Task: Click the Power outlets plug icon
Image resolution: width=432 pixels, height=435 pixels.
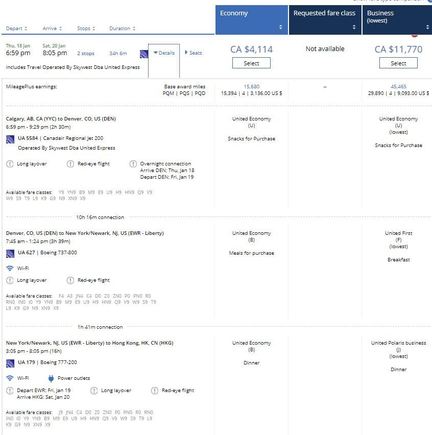Action: (x=51, y=378)
